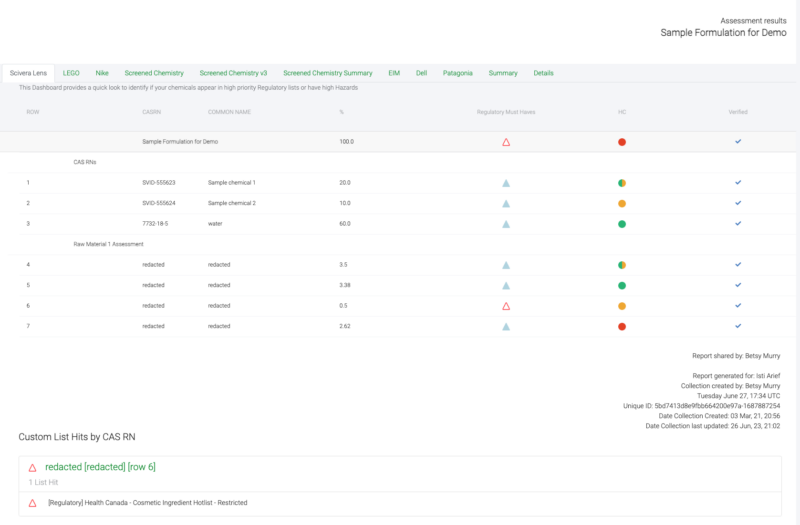Click green hazard circle in row 5

[x=622, y=286]
